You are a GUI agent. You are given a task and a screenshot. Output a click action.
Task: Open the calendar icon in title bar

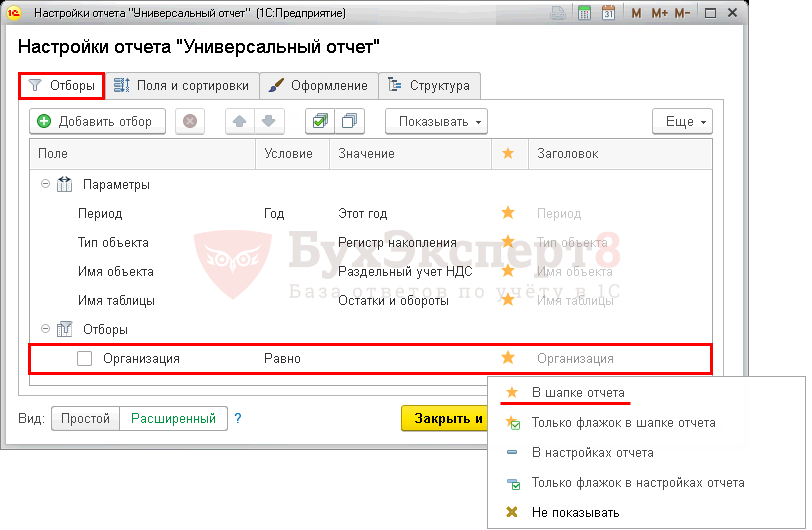609,14
